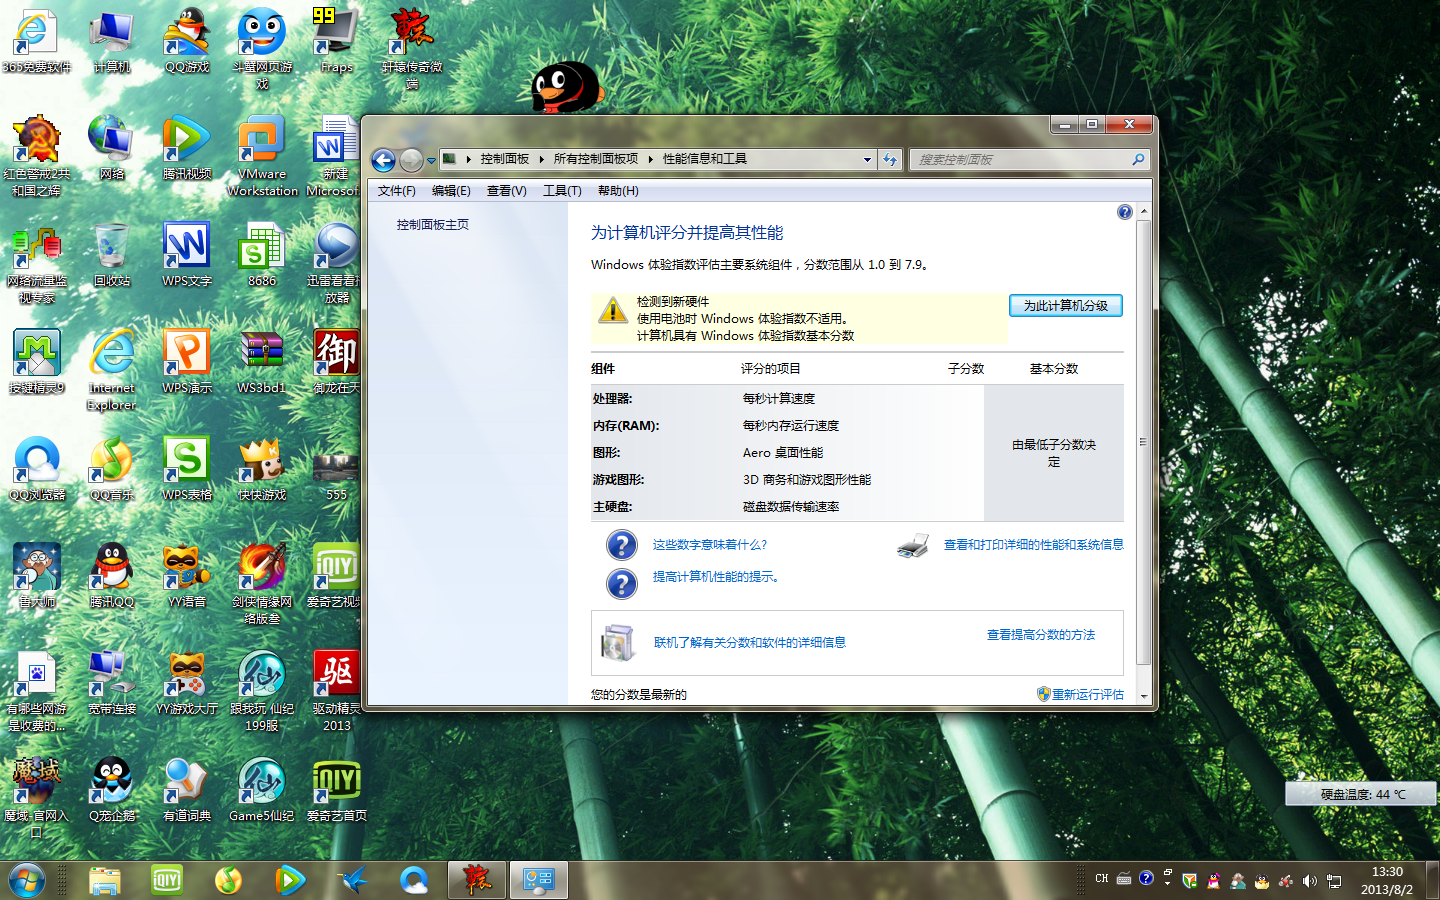Open the 回收站 recycle bin
This screenshot has height=900, width=1440.
112,255
